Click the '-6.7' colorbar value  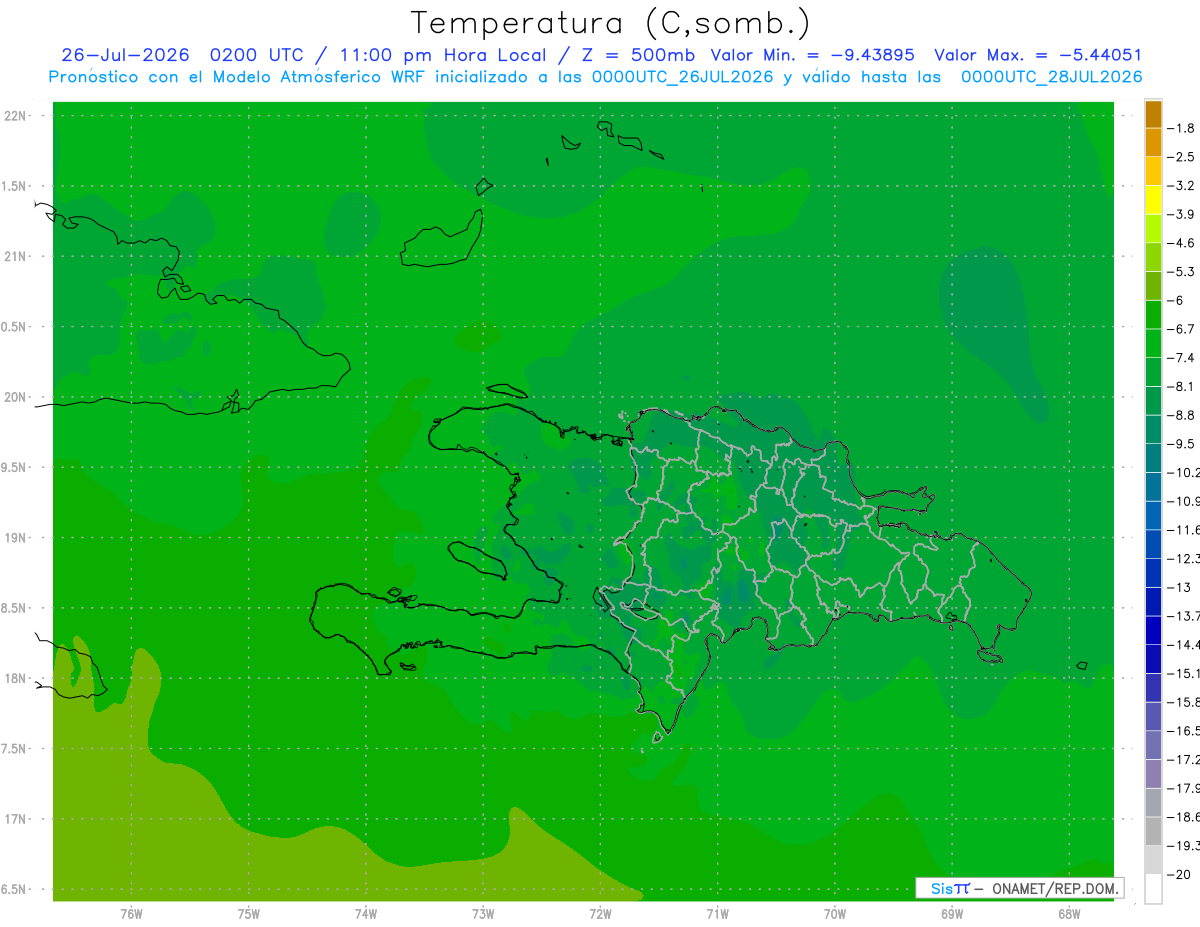[1181, 328]
